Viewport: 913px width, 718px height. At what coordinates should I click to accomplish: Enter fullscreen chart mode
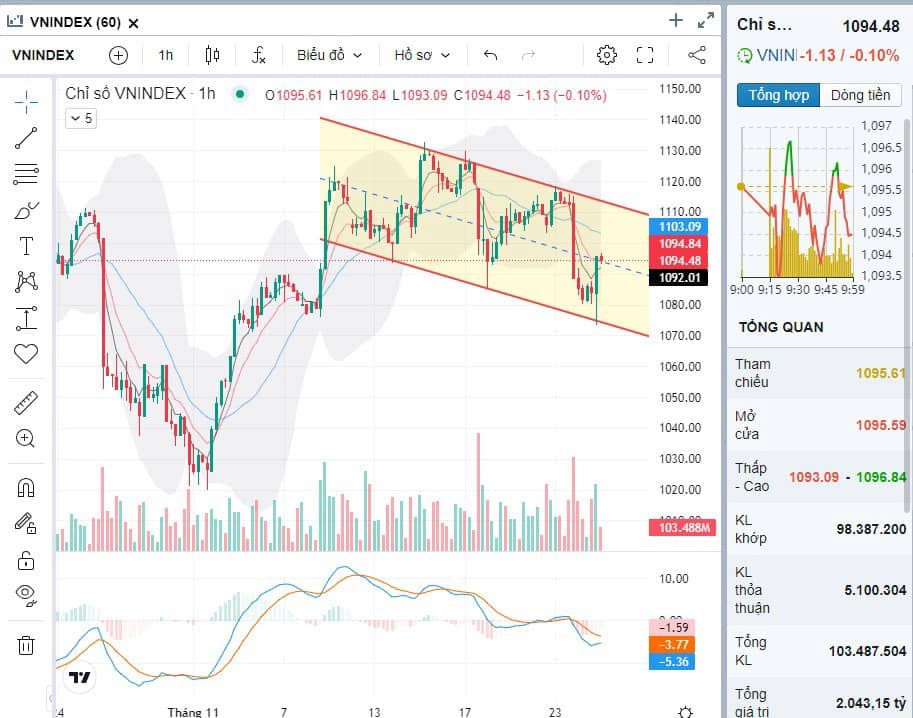click(x=645, y=55)
